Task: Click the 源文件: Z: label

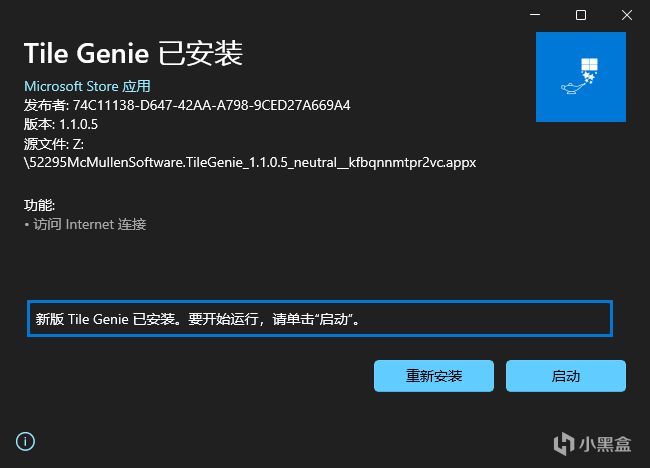Action: pos(54,144)
